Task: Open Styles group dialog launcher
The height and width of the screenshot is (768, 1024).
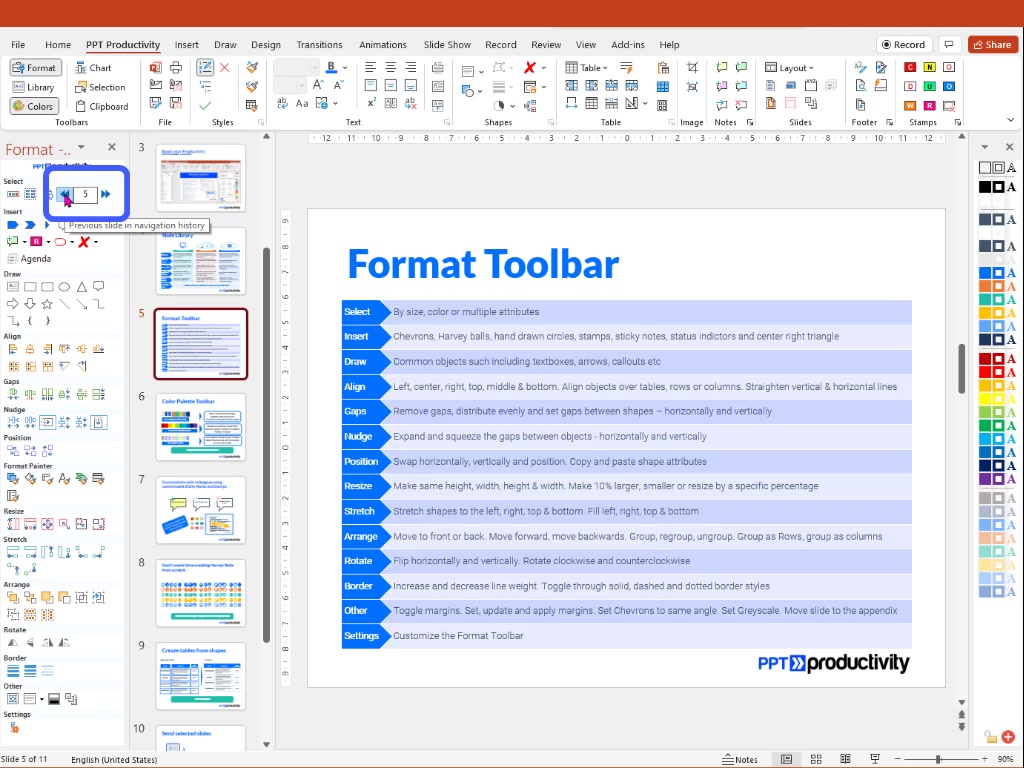Action: point(261,122)
